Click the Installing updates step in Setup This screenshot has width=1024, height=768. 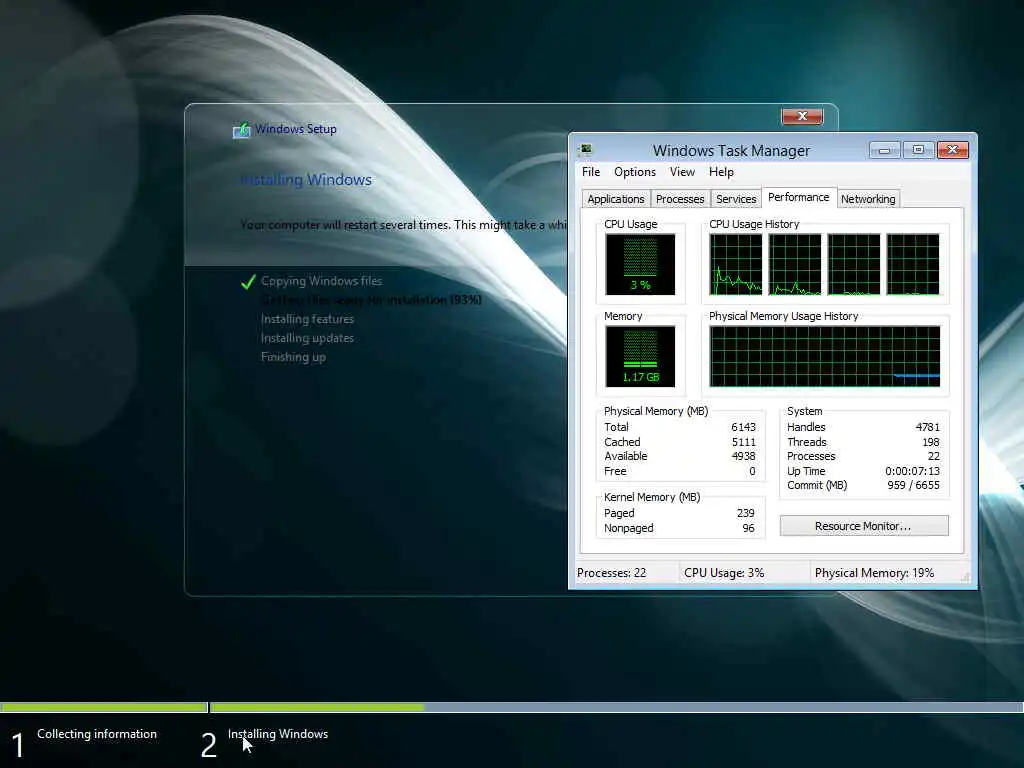[x=308, y=338]
